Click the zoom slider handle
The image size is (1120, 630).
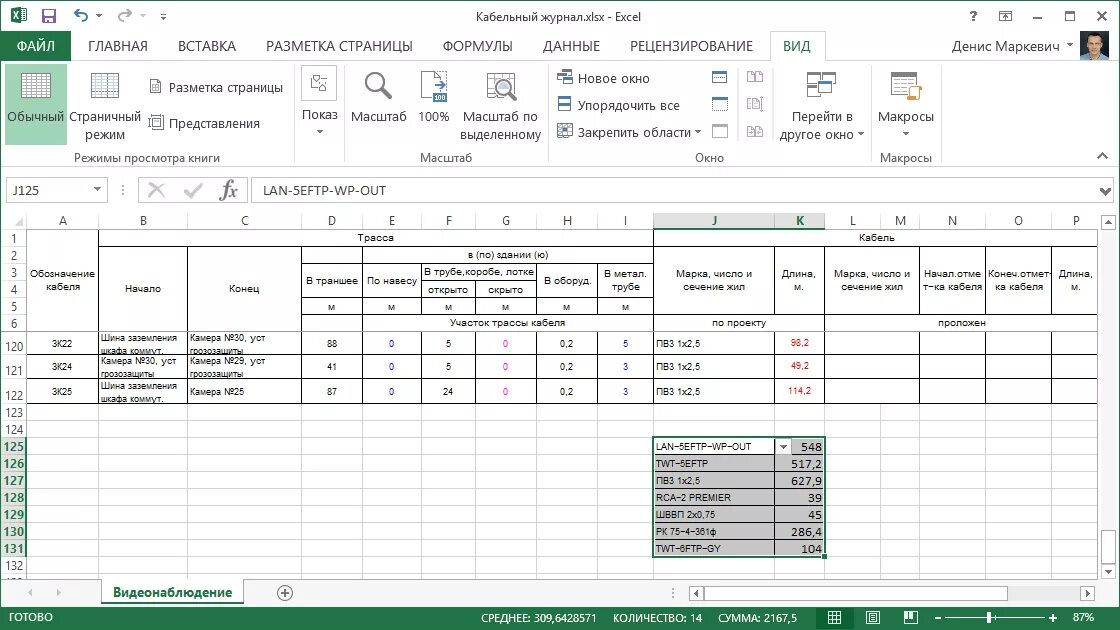989,617
